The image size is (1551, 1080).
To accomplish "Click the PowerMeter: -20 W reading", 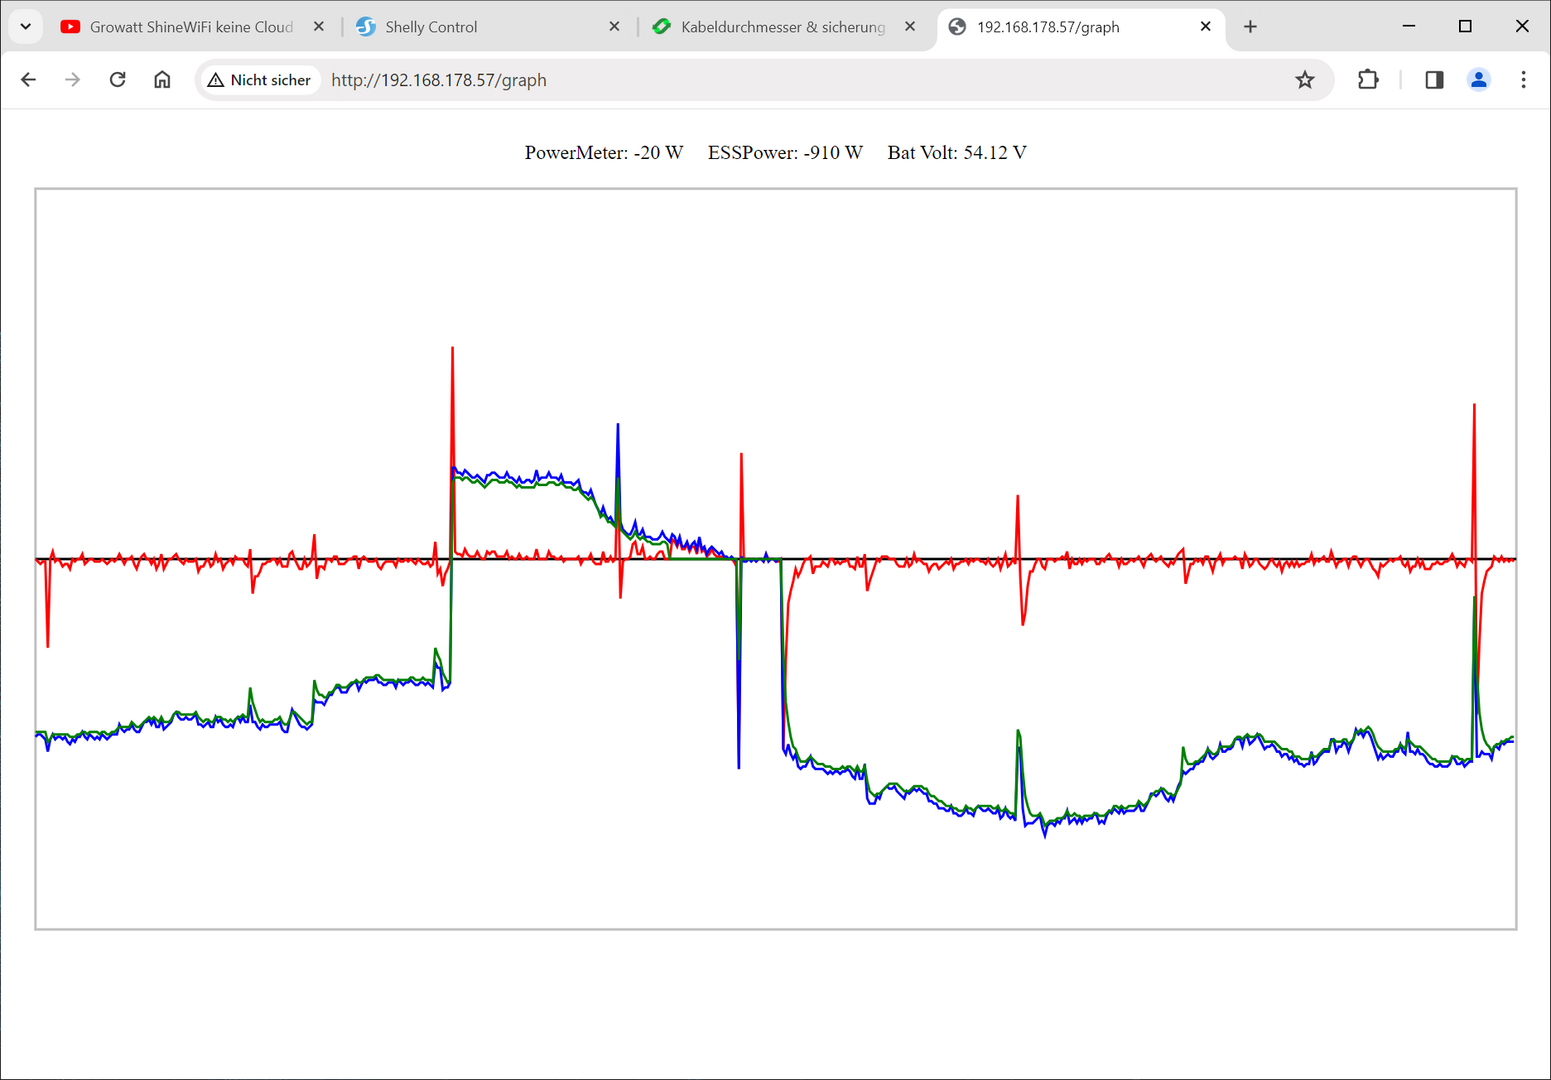I will click(604, 153).
